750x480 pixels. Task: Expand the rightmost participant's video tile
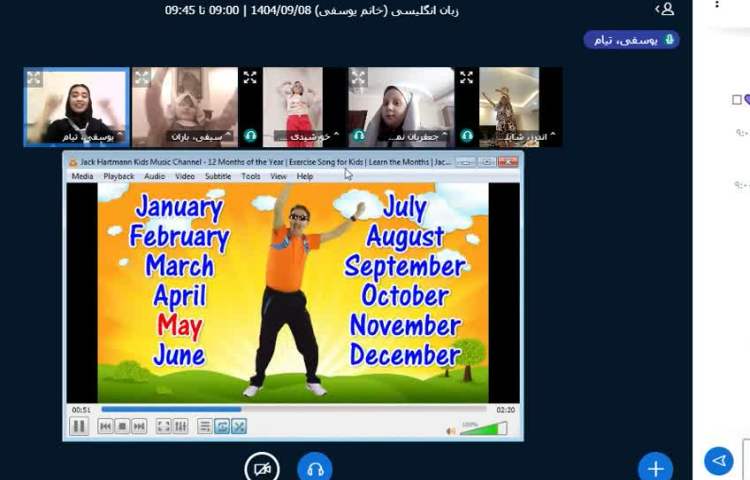click(466, 77)
